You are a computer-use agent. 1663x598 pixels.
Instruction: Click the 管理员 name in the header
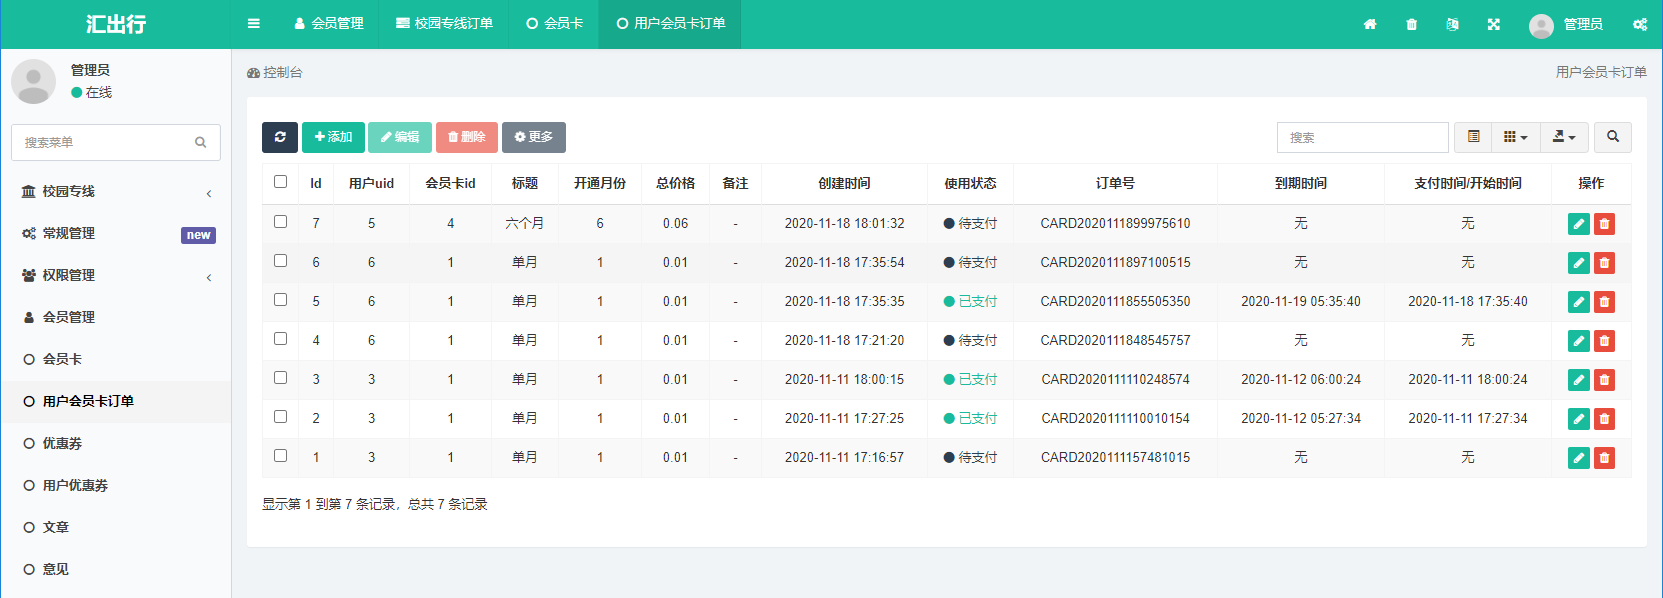1583,24
